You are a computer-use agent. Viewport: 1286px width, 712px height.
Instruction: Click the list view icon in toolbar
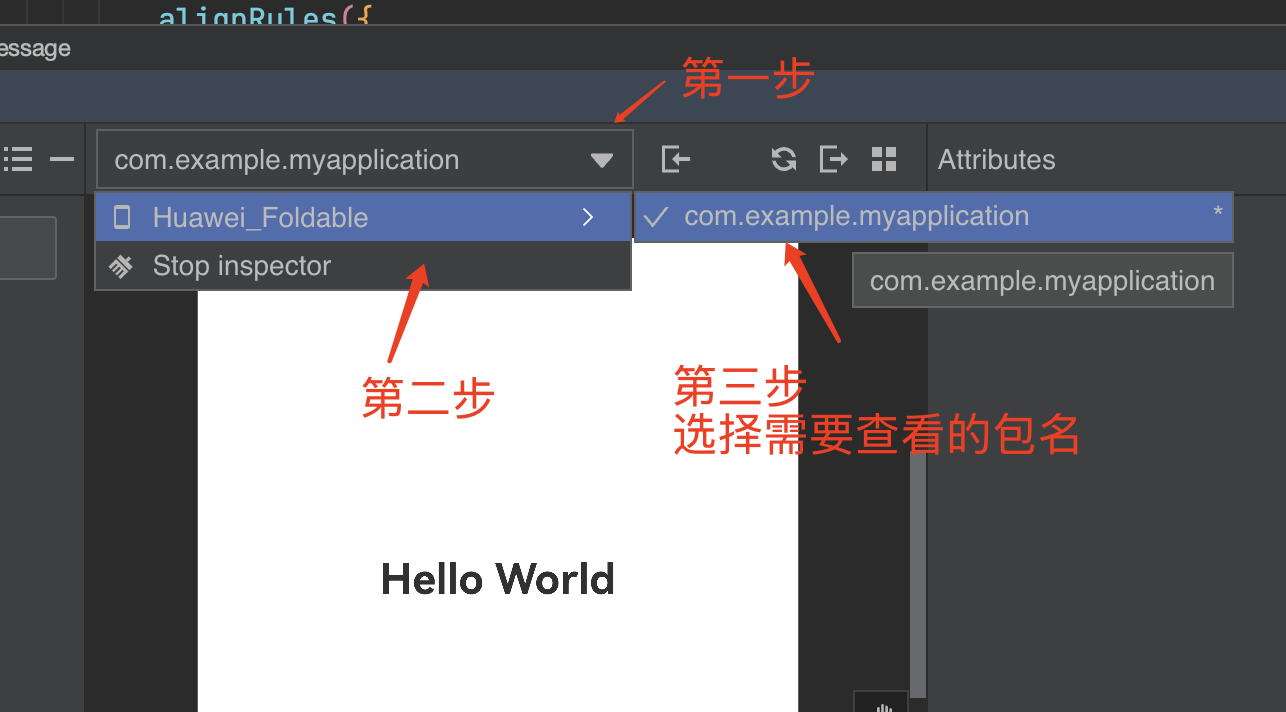coord(18,159)
